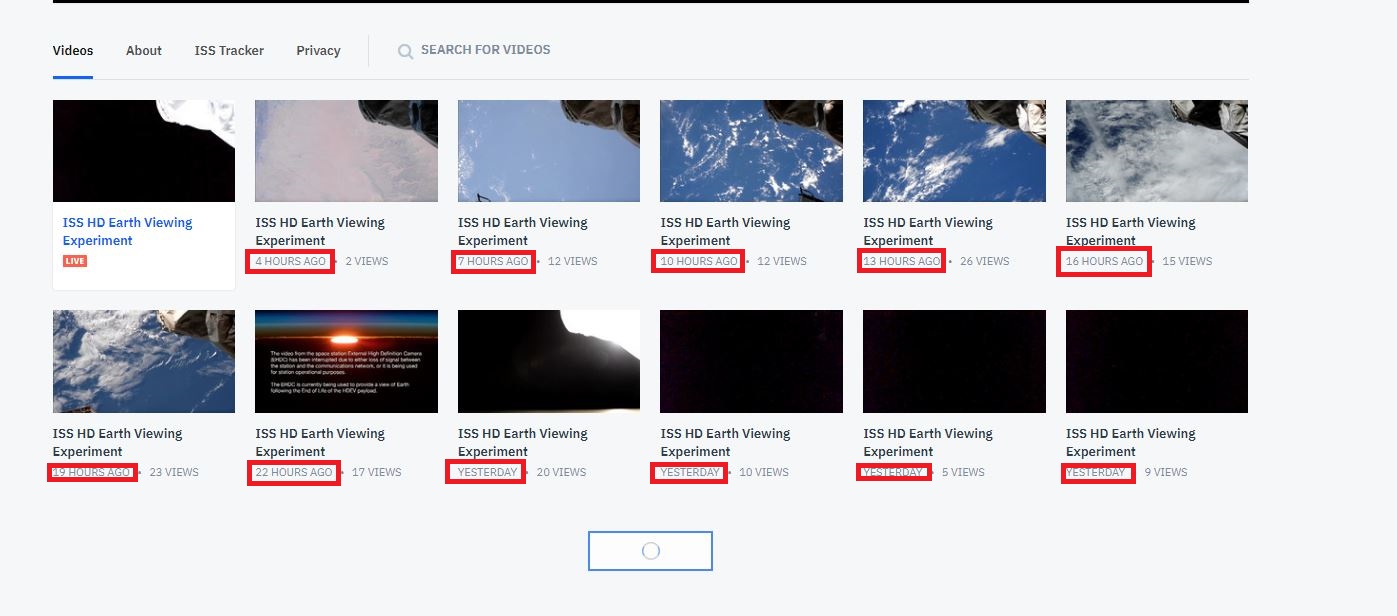Open the video thumbnail posted 7 hours ago
The width and height of the screenshot is (1397, 616).
click(549, 151)
